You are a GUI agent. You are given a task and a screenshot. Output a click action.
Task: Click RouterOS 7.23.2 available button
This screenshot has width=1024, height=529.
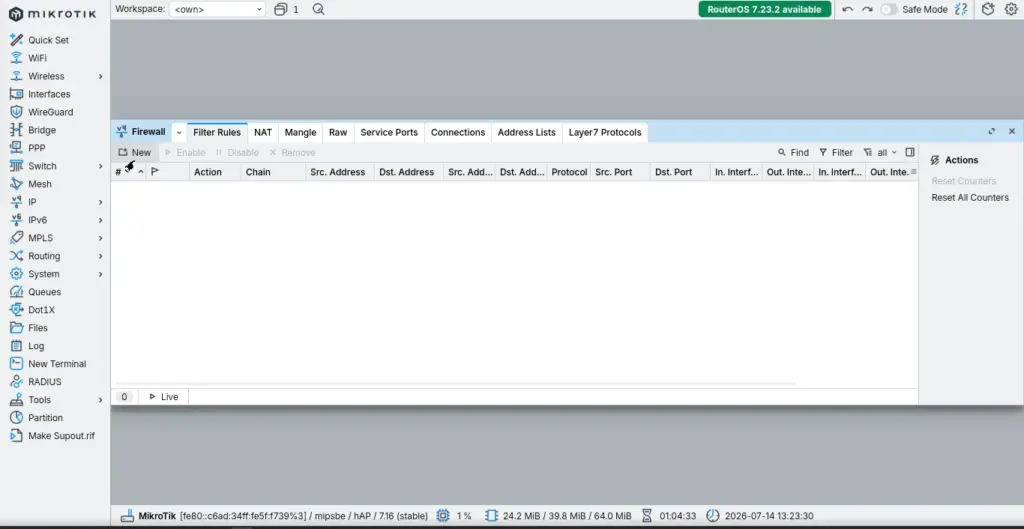(x=765, y=9)
